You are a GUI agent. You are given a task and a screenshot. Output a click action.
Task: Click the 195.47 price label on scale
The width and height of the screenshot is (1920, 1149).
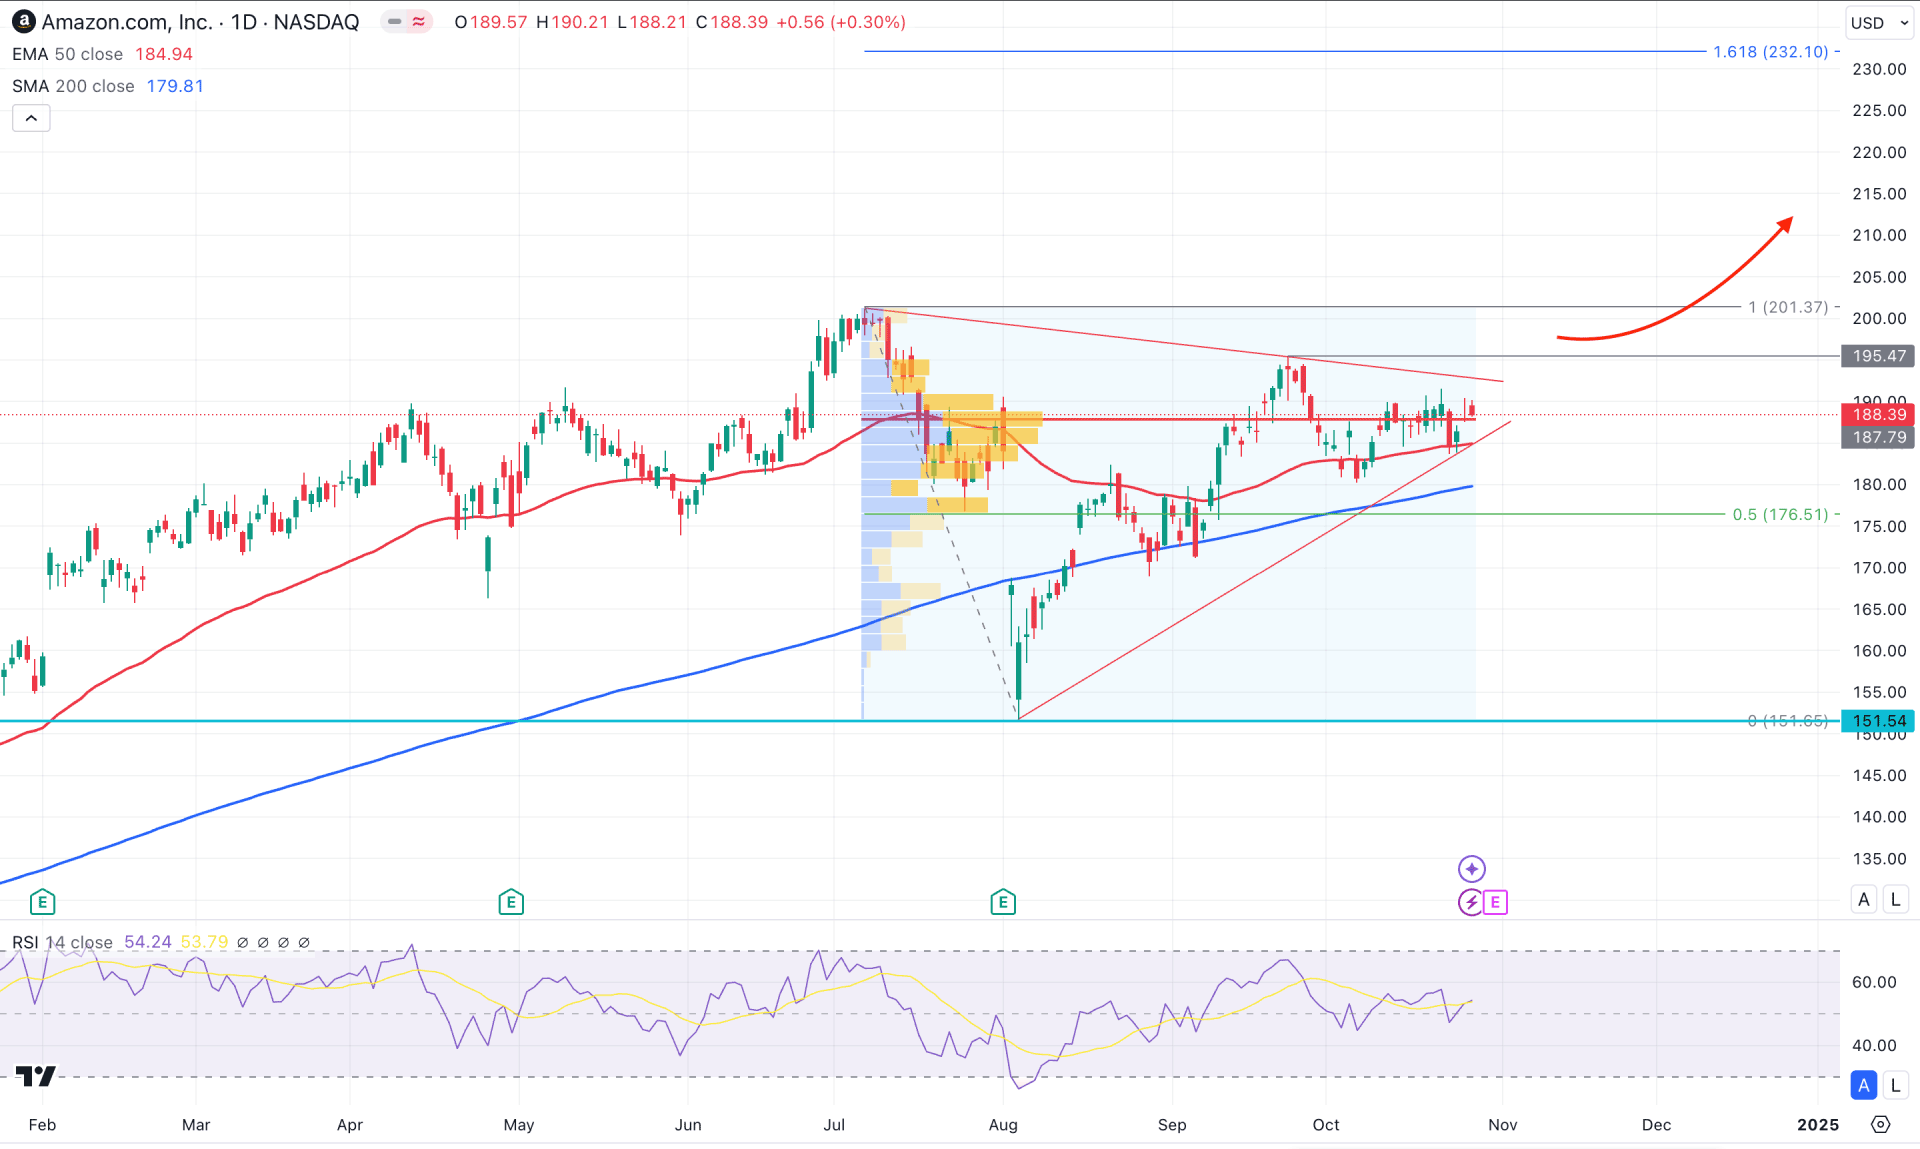point(1878,356)
